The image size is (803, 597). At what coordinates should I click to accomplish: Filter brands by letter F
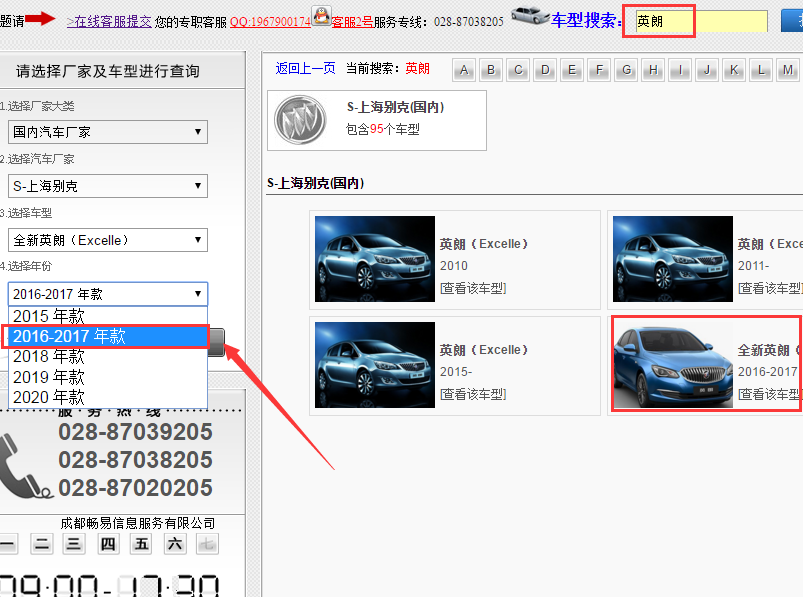coord(599,70)
